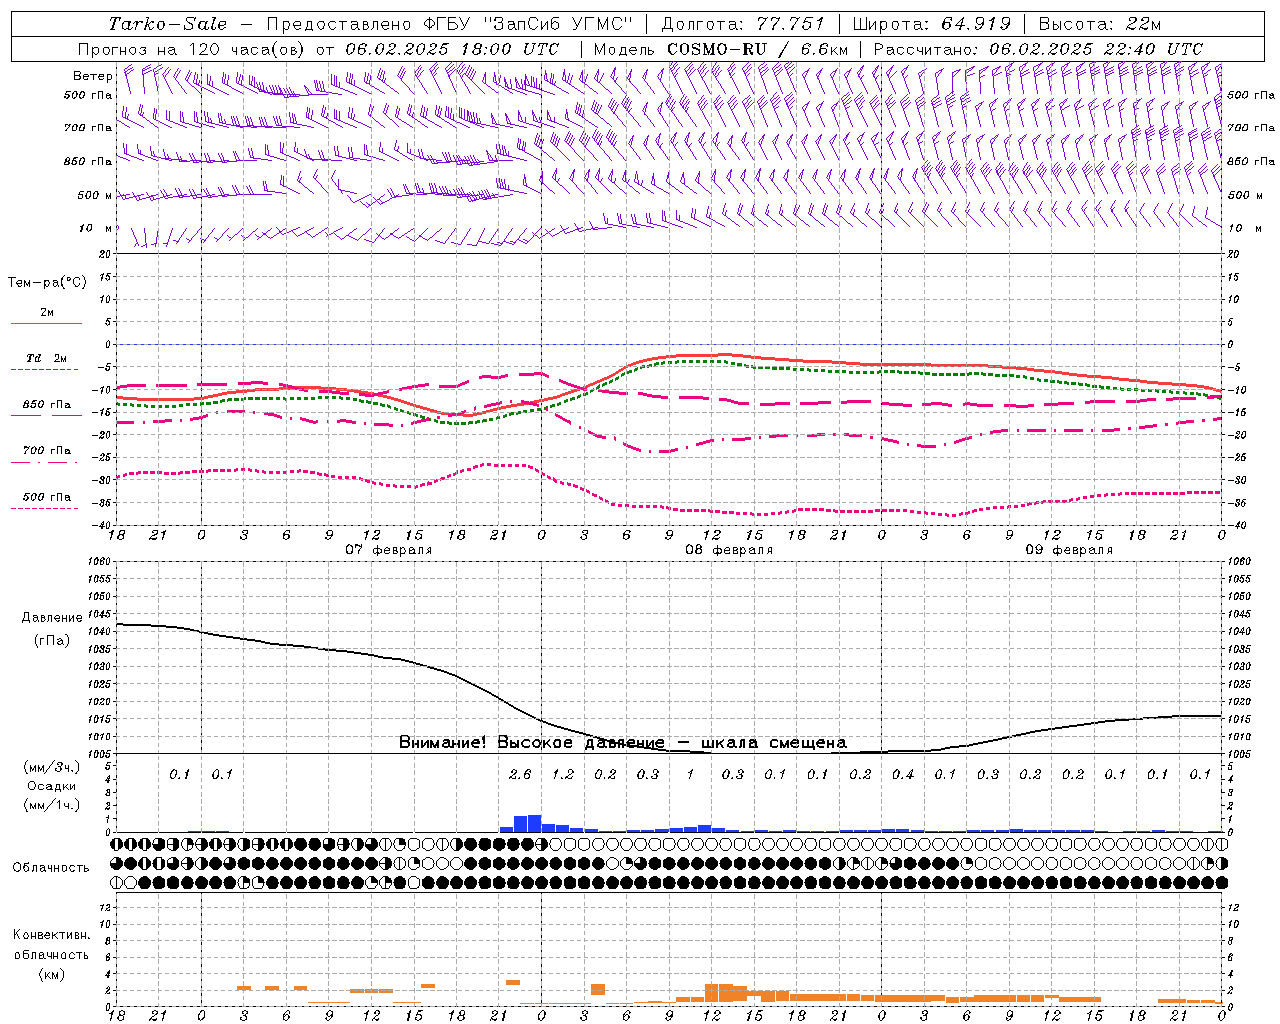Select the "Модель COSMO-RU / 6.6км" text

coord(721,49)
